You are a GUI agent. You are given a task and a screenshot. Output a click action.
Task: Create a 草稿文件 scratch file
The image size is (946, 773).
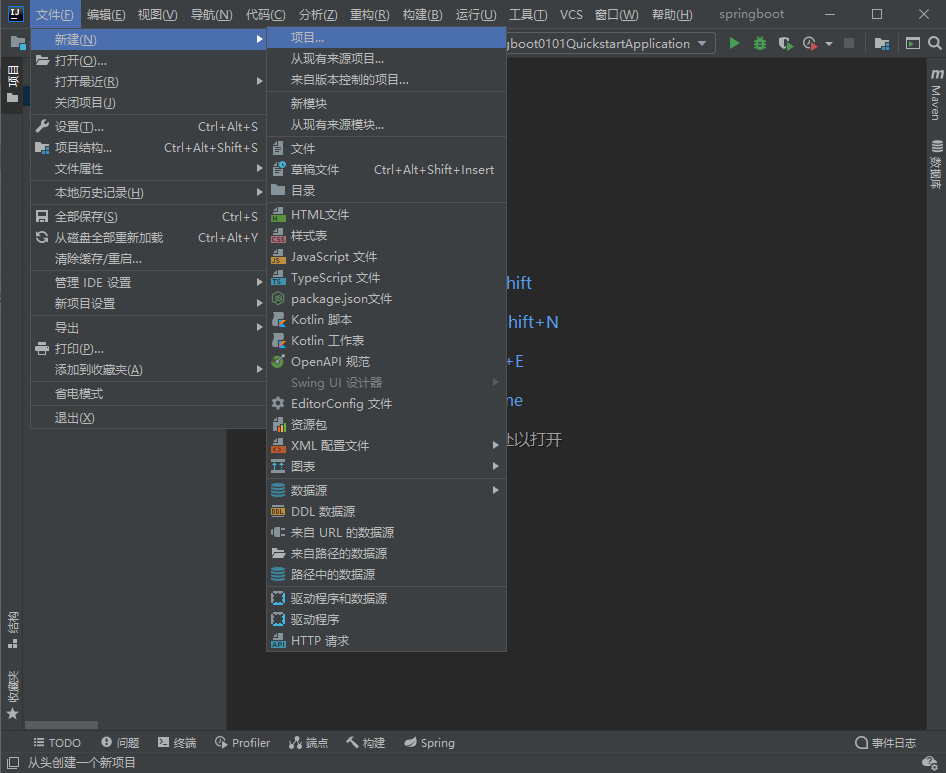pos(386,170)
